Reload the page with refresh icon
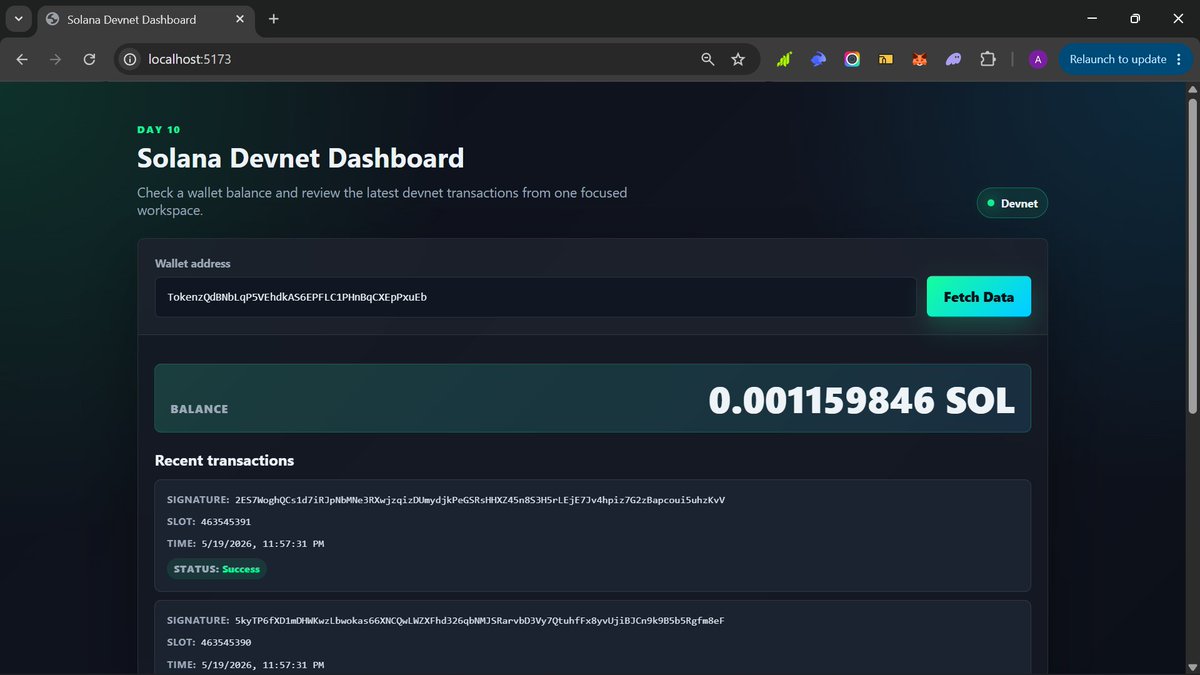This screenshot has height=675, width=1200. (x=89, y=60)
